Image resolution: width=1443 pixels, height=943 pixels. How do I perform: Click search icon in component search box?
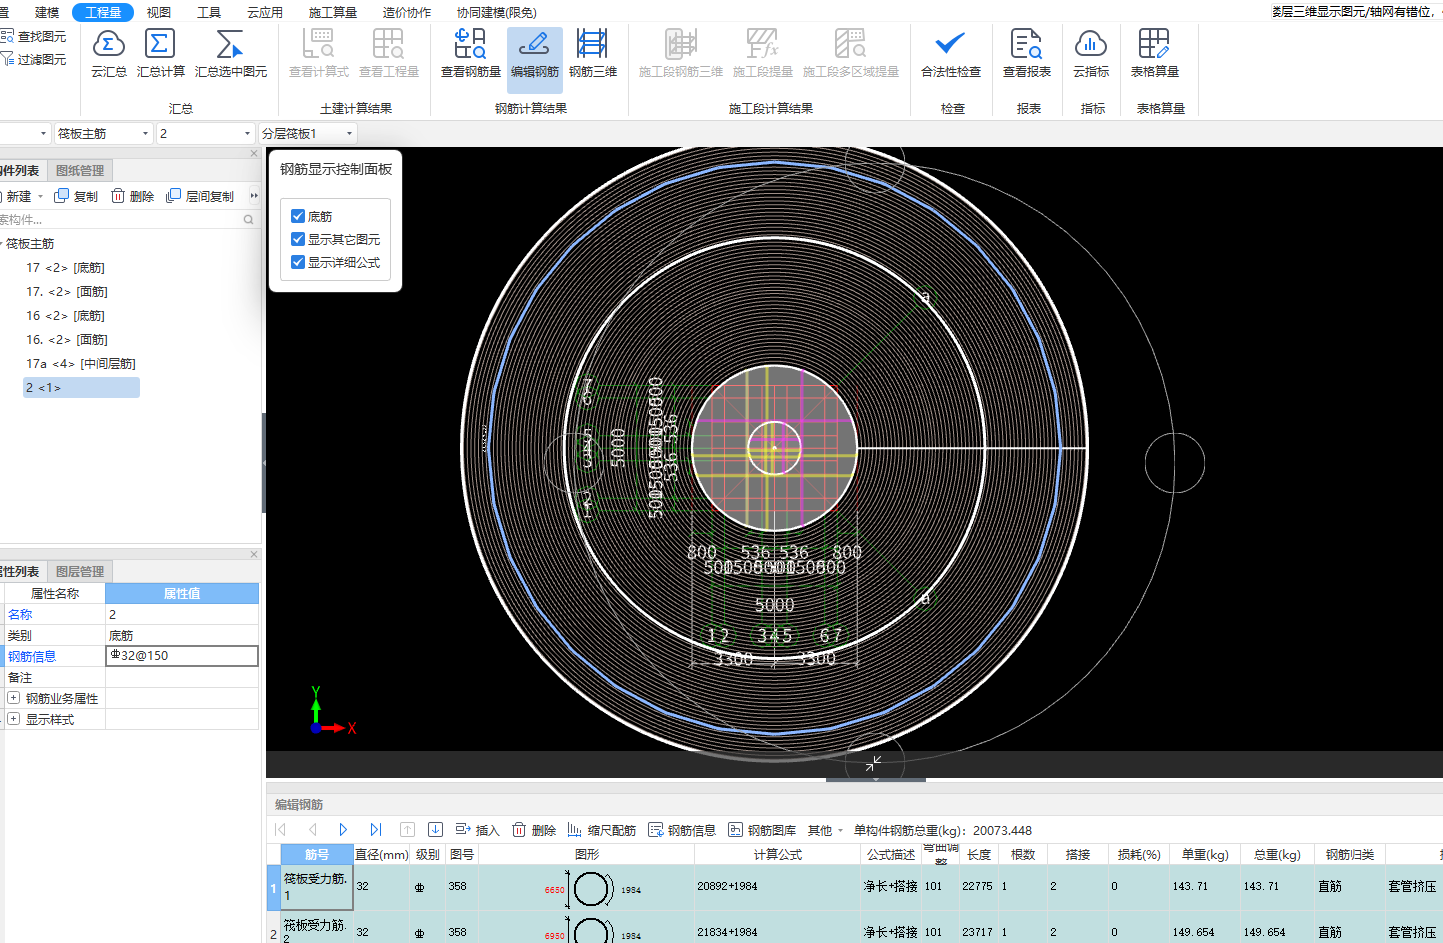(248, 219)
